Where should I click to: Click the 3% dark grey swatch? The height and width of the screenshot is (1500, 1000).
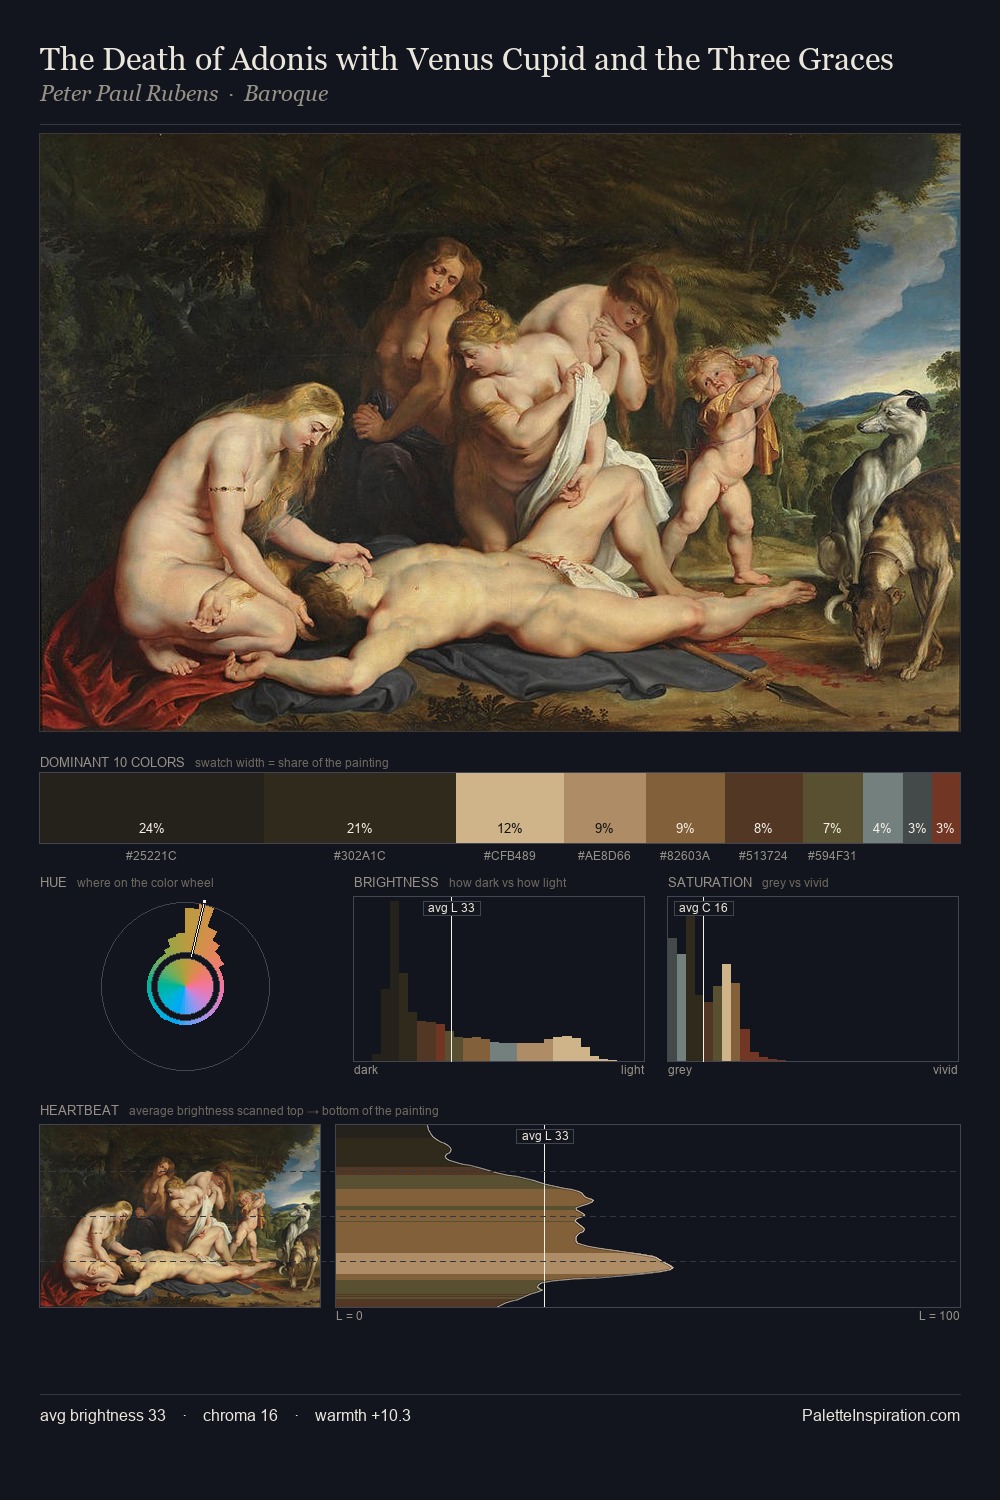point(917,808)
